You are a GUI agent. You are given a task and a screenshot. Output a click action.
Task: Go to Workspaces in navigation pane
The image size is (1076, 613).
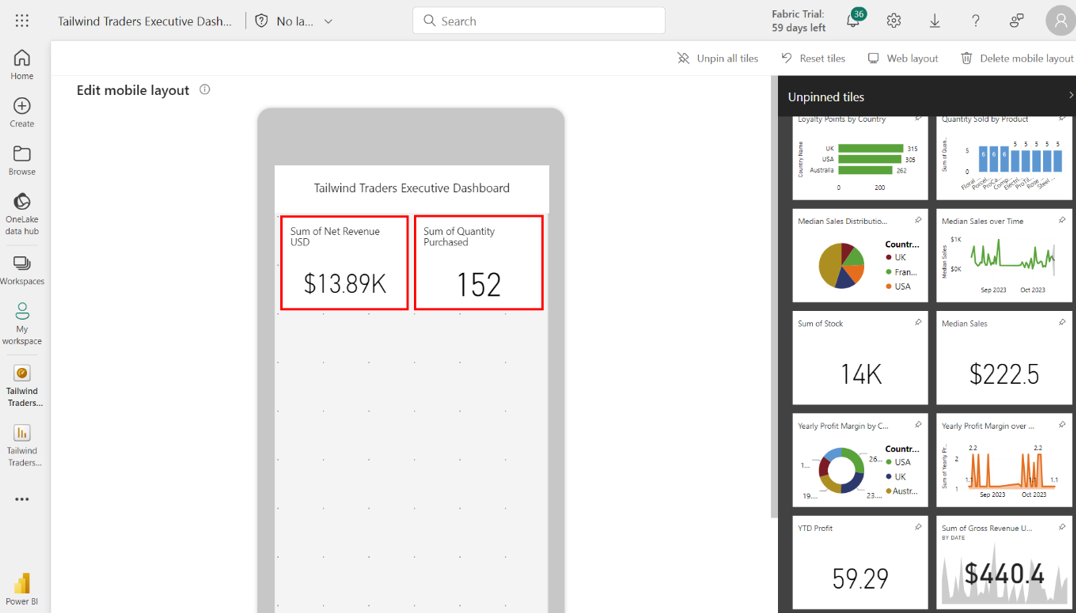(22, 269)
